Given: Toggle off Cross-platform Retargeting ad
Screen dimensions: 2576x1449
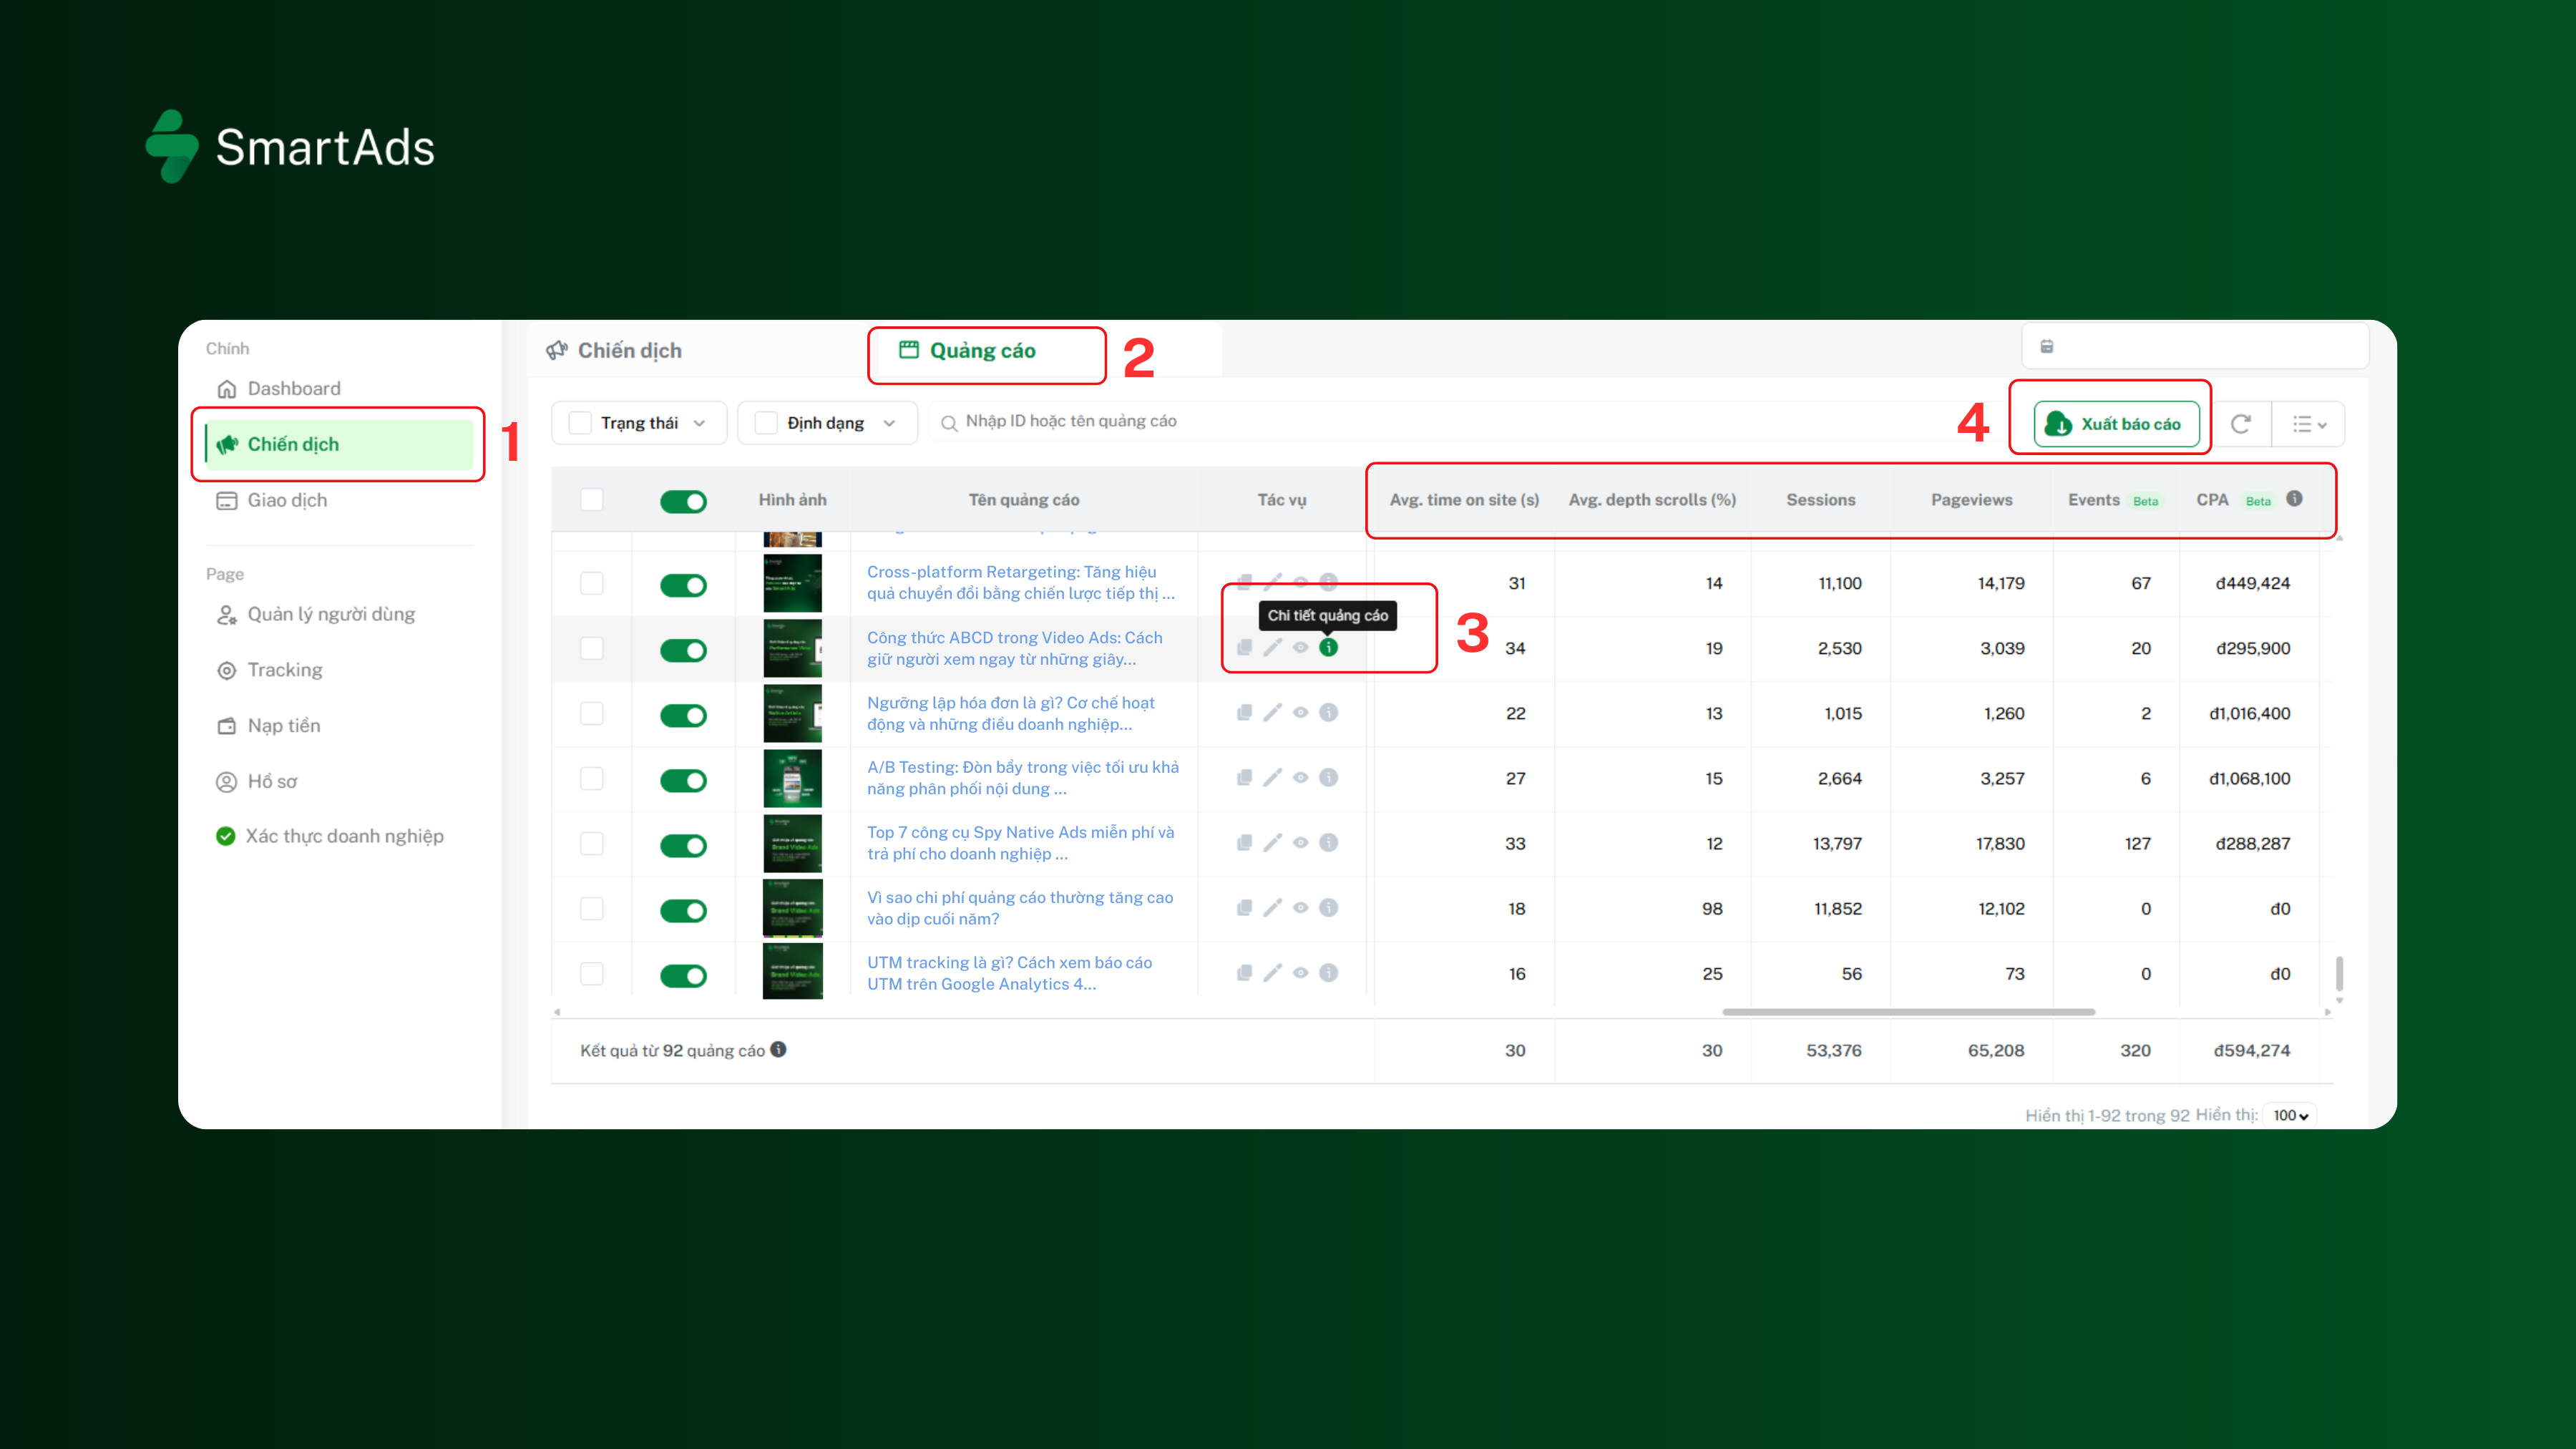Looking at the screenshot, I should tap(683, 585).
